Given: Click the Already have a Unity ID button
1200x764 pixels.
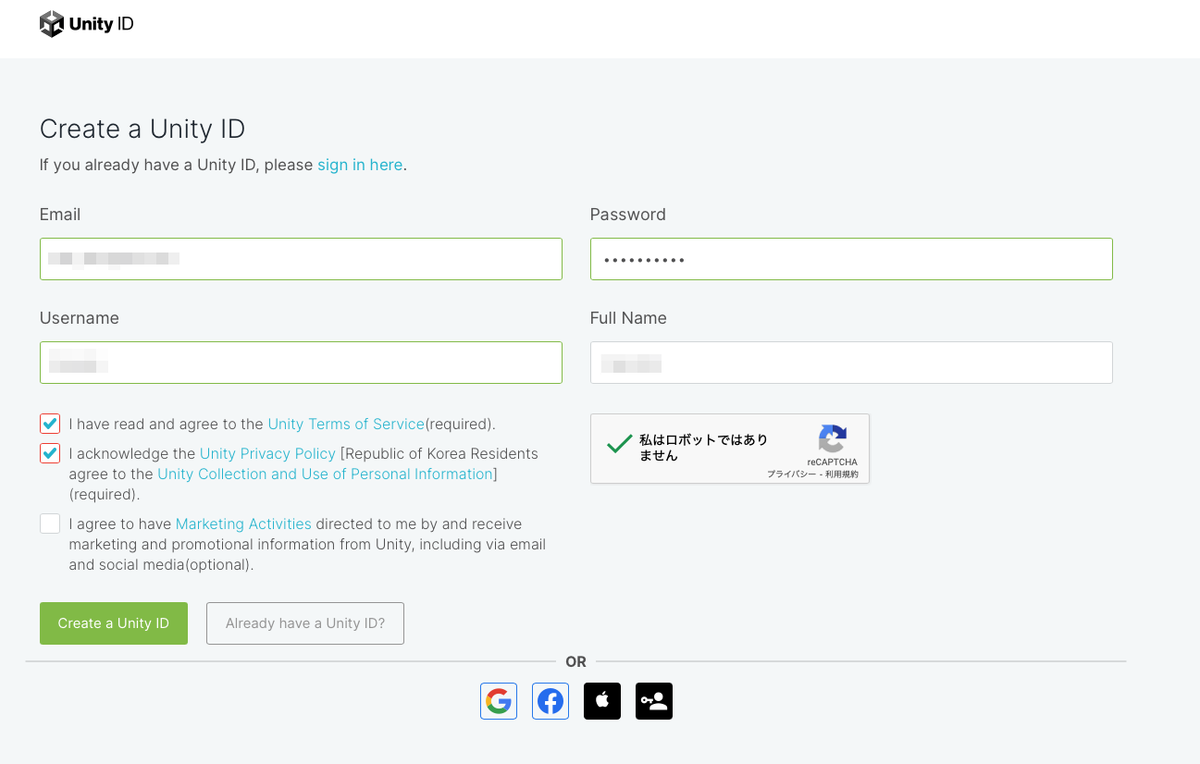Looking at the screenshot, I should click(305, 623).
